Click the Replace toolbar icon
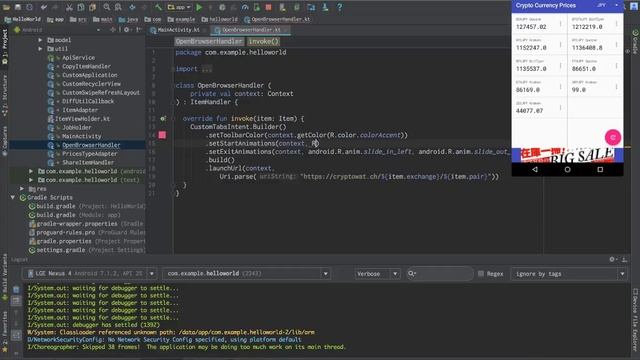Image resolution: width=640 pixels, height=360 pixels. pyautogui.click(x=118, y=7)
